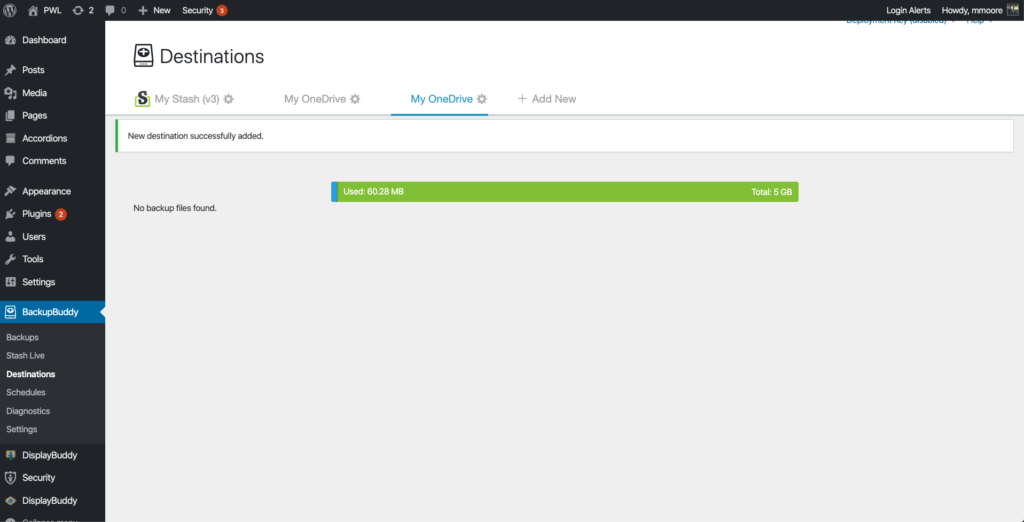This screenshot has width=1024, height=522.
Task: Click the Tools wrench icon
Action: click(10, 259)
